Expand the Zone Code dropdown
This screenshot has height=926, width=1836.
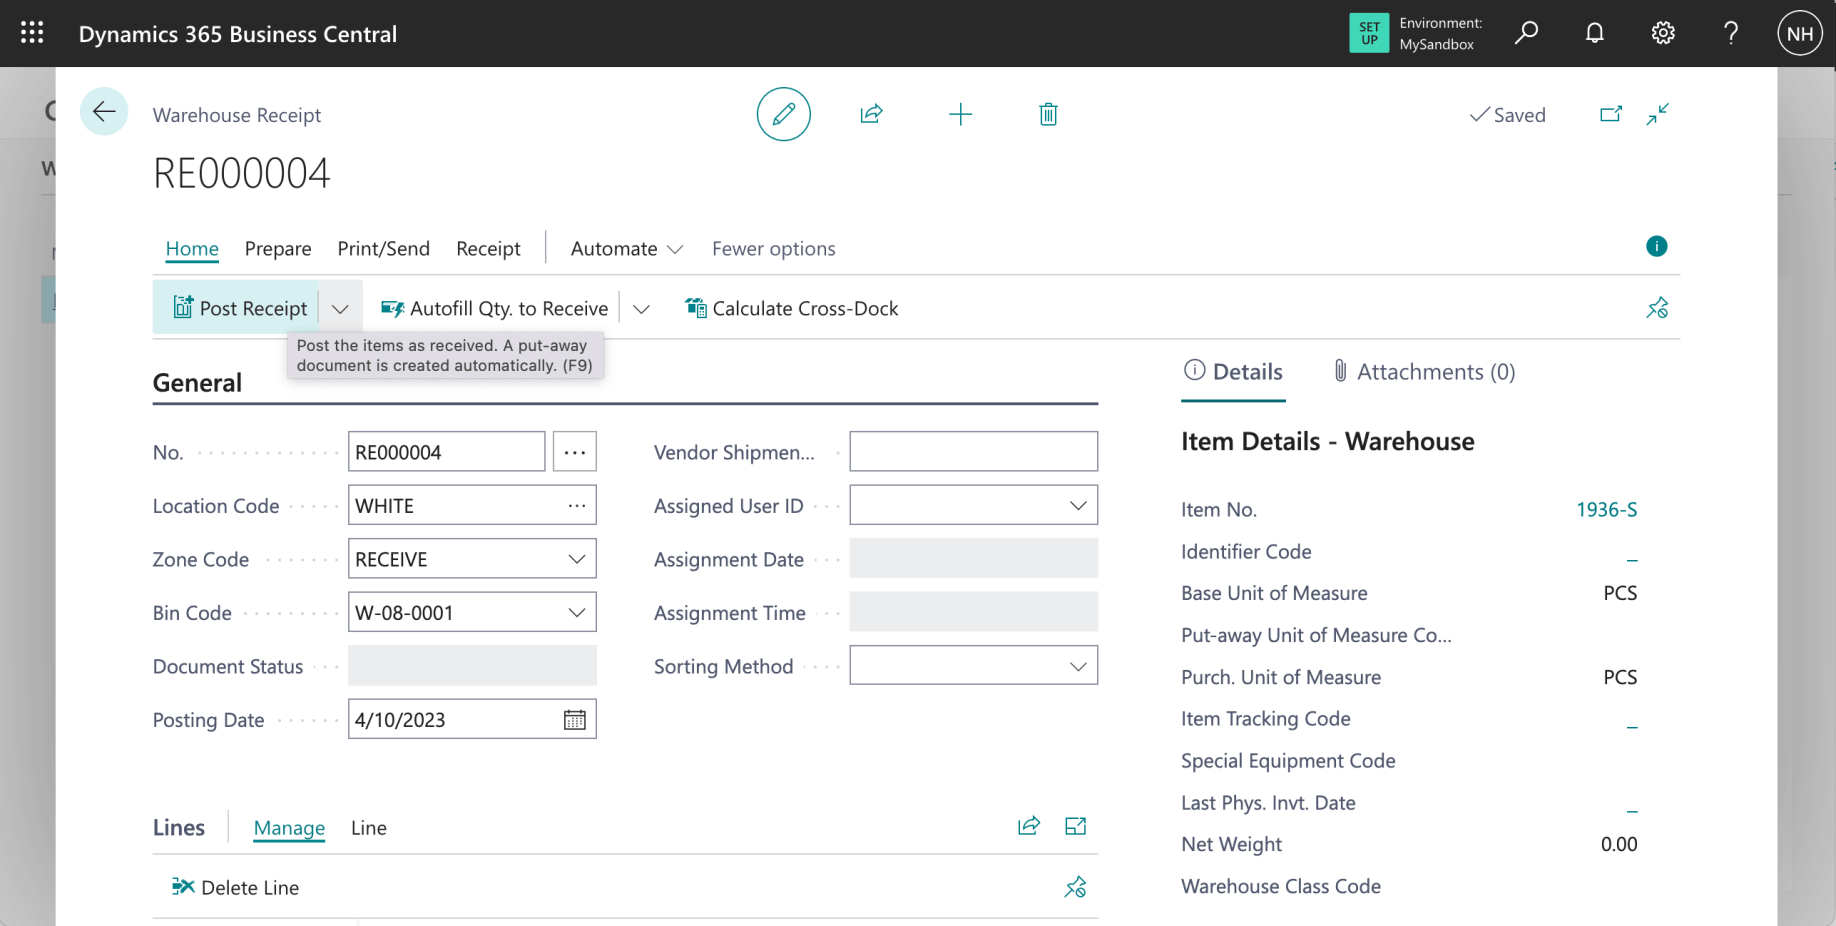coord(577,559)
